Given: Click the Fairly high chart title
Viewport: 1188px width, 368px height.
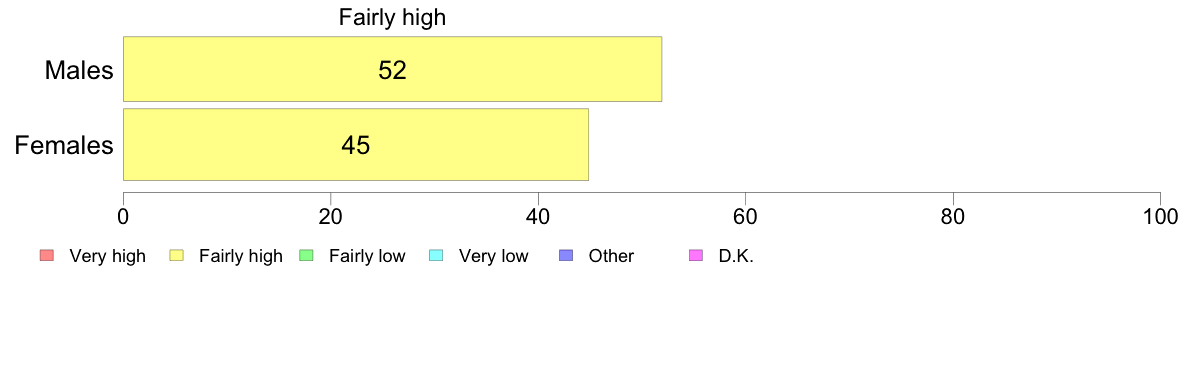Looking at the screenshot, I should 392,18.
